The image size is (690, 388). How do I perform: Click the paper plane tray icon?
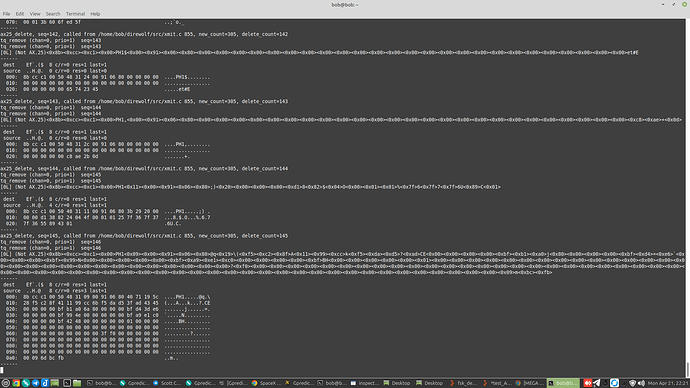596,383
